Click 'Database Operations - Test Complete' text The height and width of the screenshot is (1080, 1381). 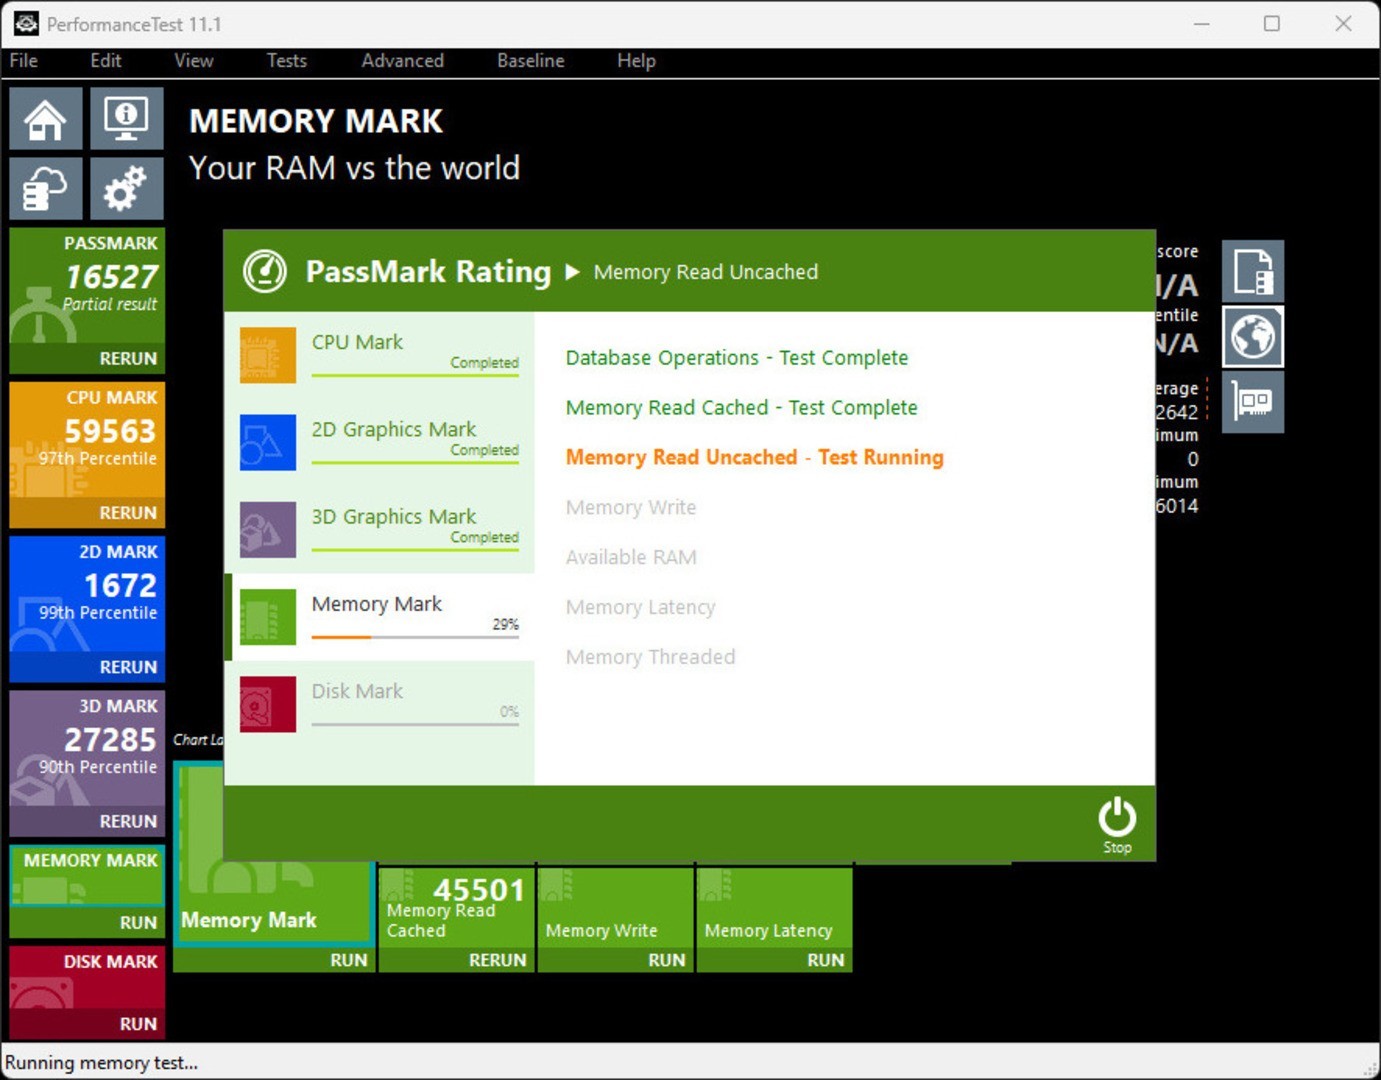(x=737, y=358)
